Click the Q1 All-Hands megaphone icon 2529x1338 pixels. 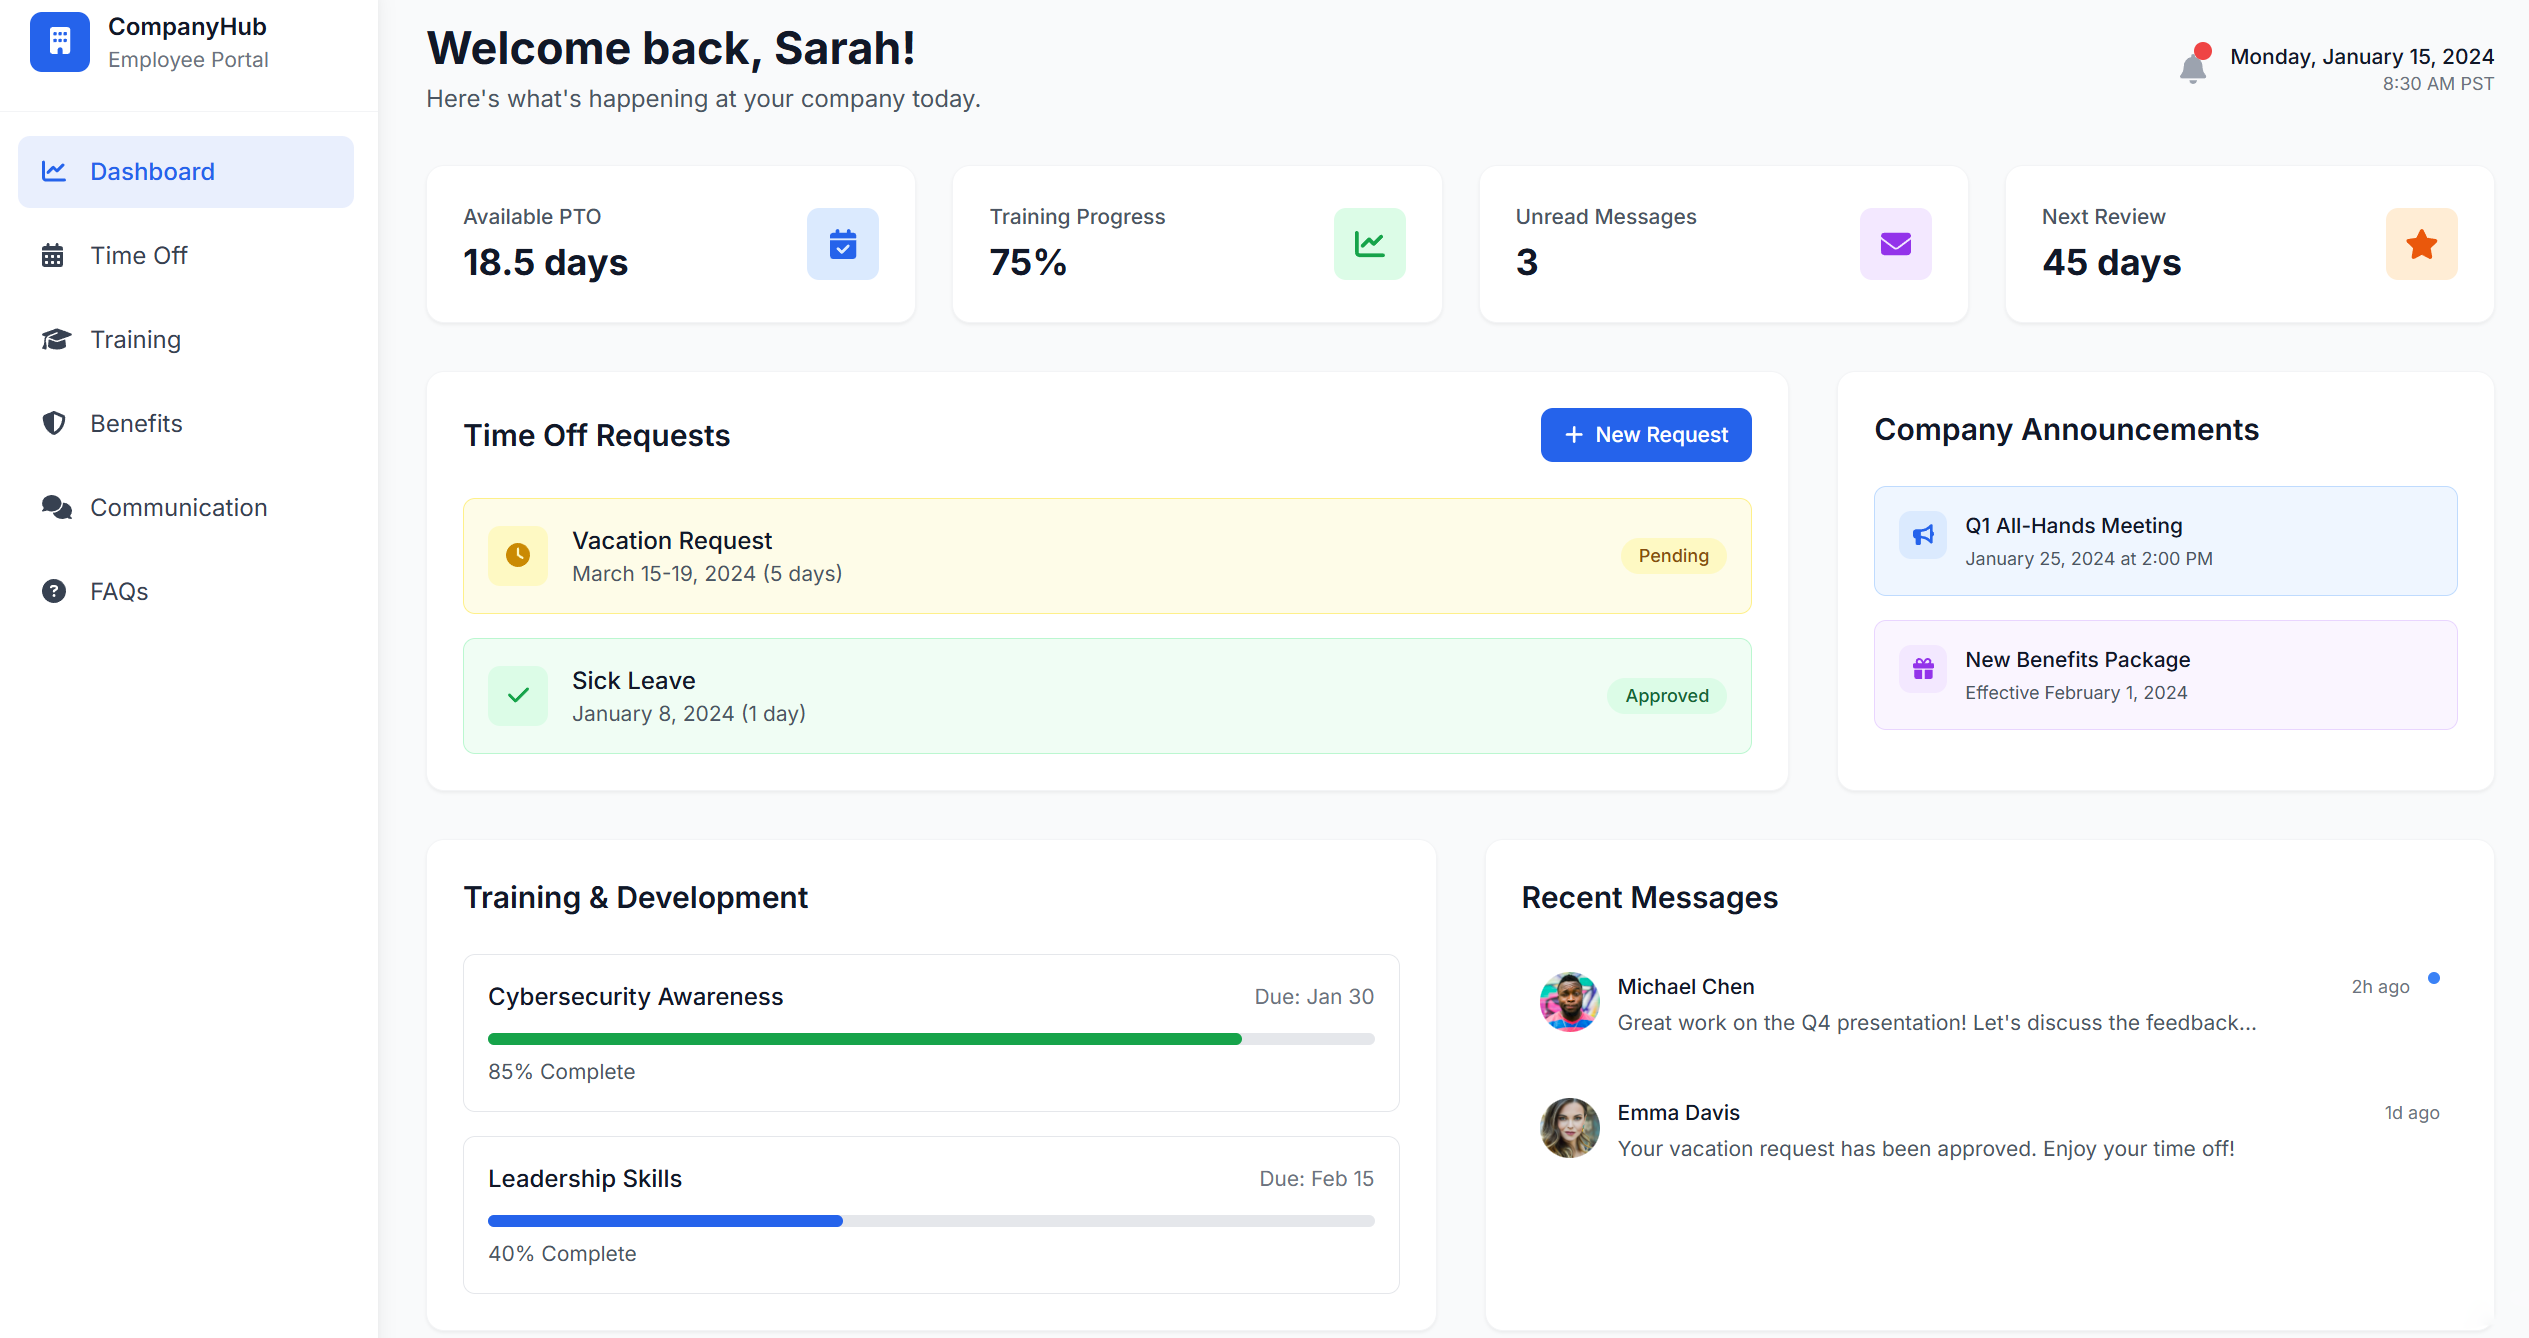click(x=1922, y=536)
